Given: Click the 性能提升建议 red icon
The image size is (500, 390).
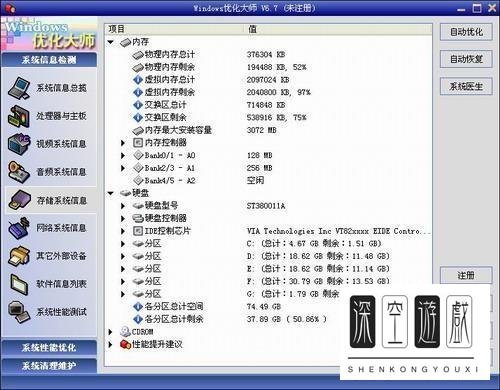Looking at the screenshot, I should coord(125,344).
